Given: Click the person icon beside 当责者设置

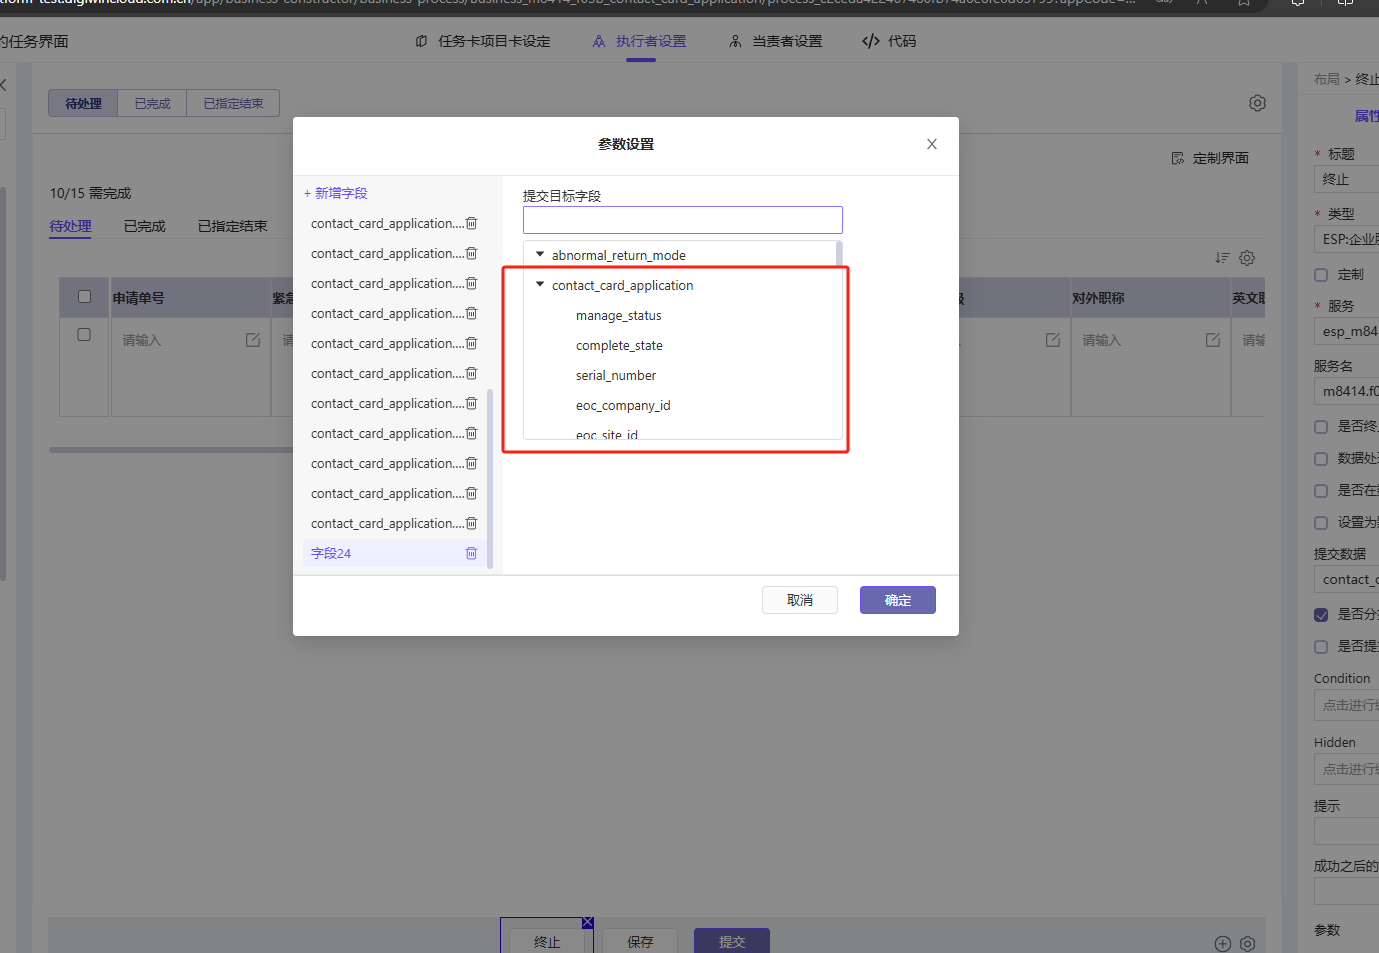Looking at the screenshot, I should 736,41.
